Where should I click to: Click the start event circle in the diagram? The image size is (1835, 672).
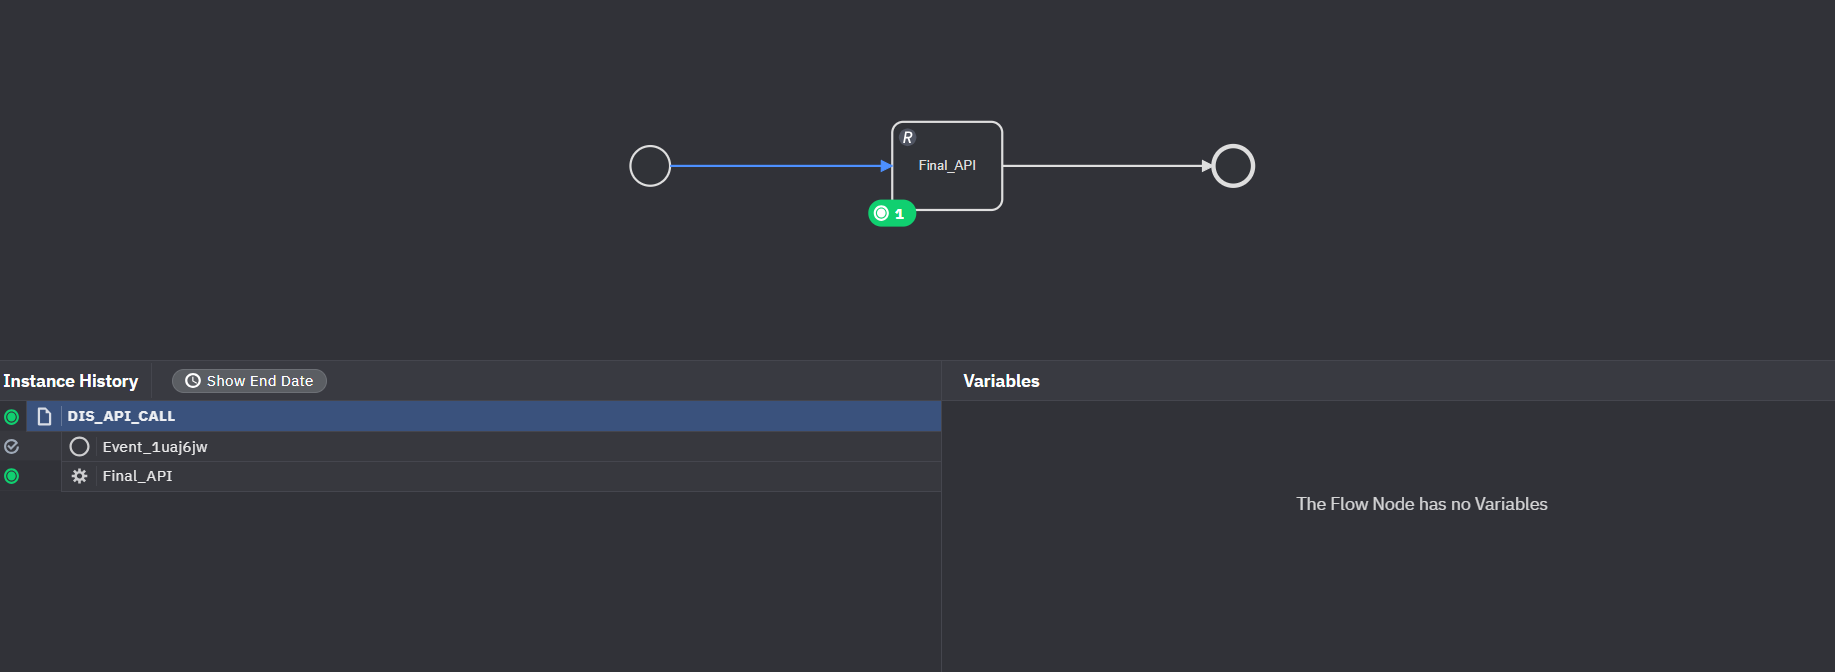pyautogui.click(x=650, y=166)
